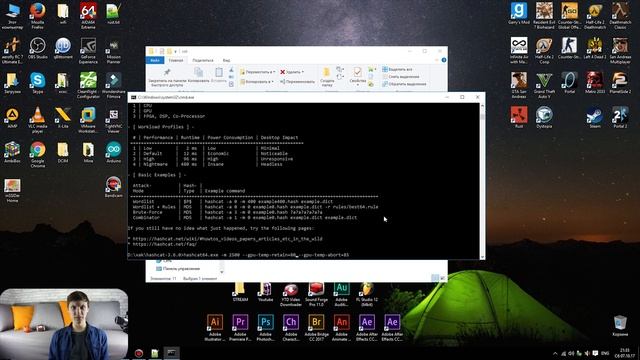The image size is (640, 360).
Task: Open GeForce Experience shortcut
Action: [88, 51]
